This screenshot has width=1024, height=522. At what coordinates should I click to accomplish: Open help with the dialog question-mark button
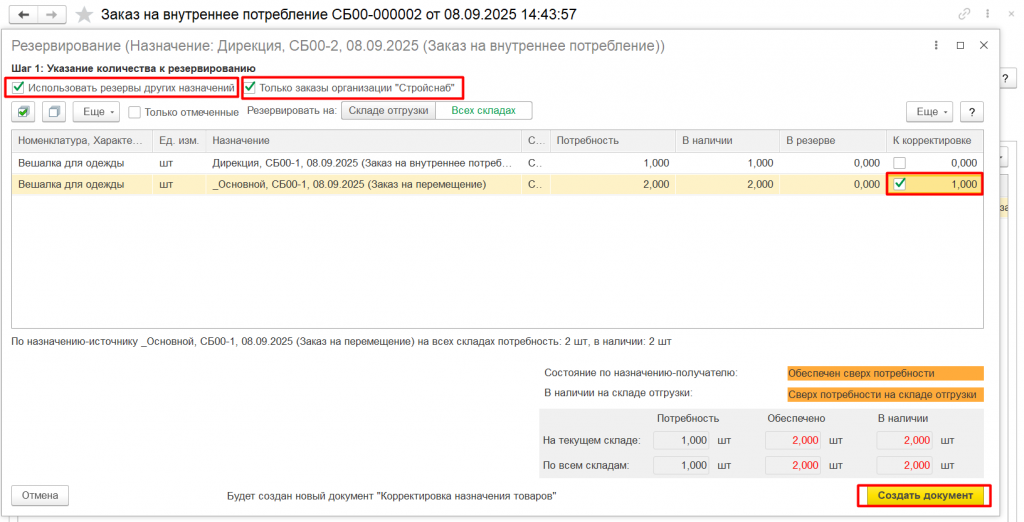tap(972, 112)
